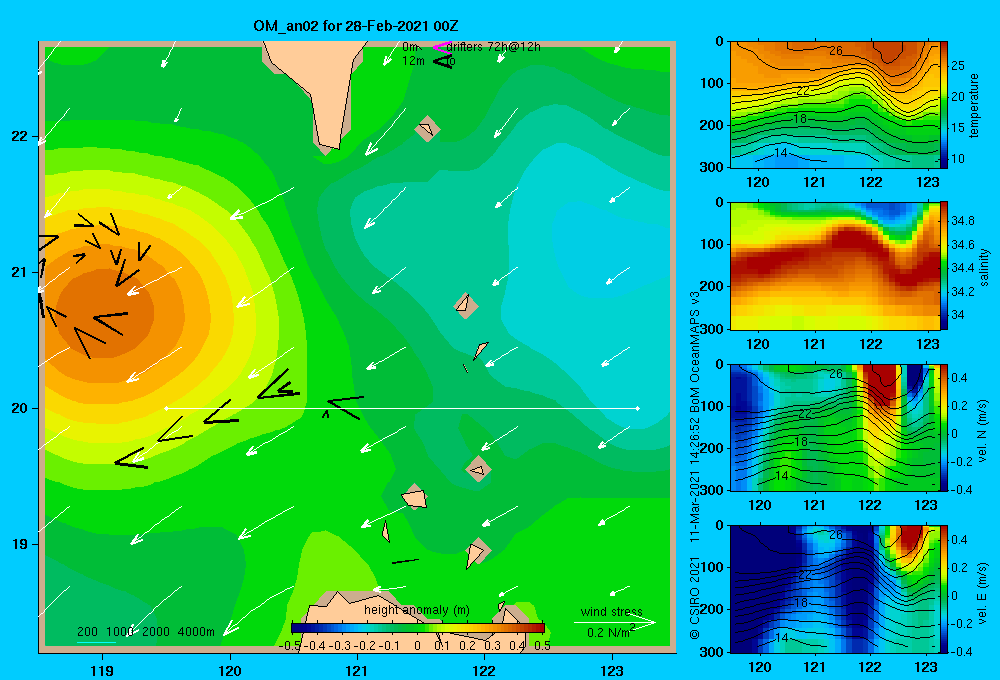The width and height of the screenshot is (1000, 680).
Task: Click the longitude tick label '121' on the map
Action: [x=357, y=670]
